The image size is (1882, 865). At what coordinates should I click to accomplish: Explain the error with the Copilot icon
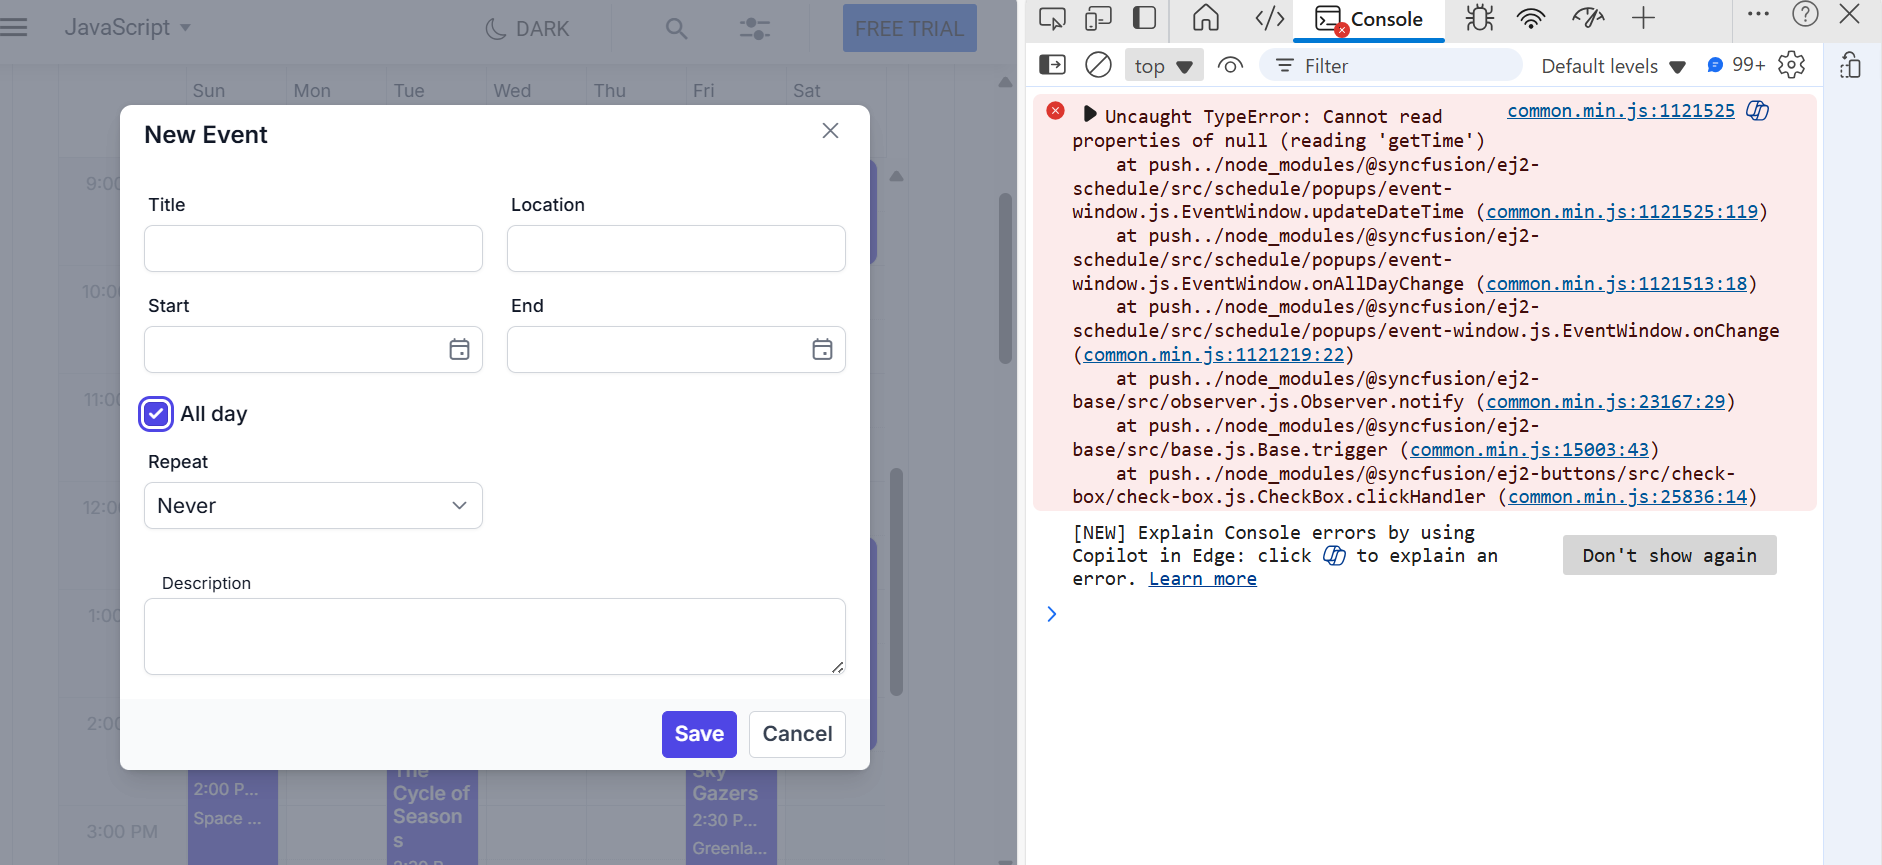pos(1757,111)
